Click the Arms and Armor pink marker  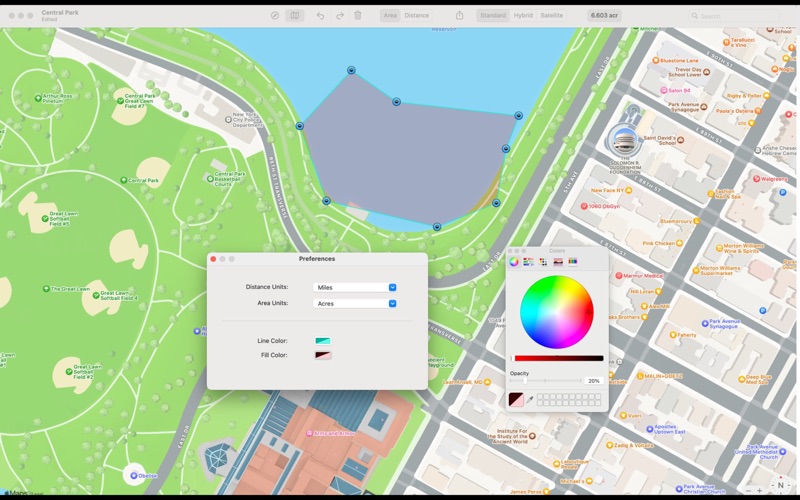tap(309, 433)
